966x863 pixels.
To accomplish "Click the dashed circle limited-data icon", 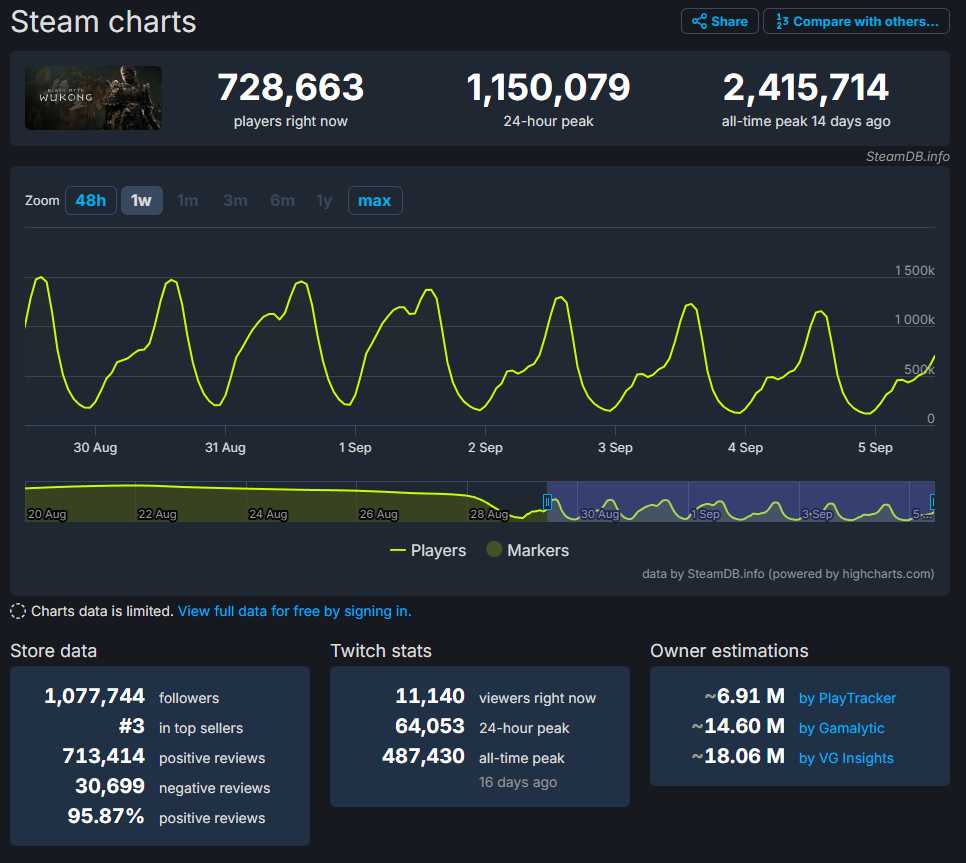I will coord(18,611).
